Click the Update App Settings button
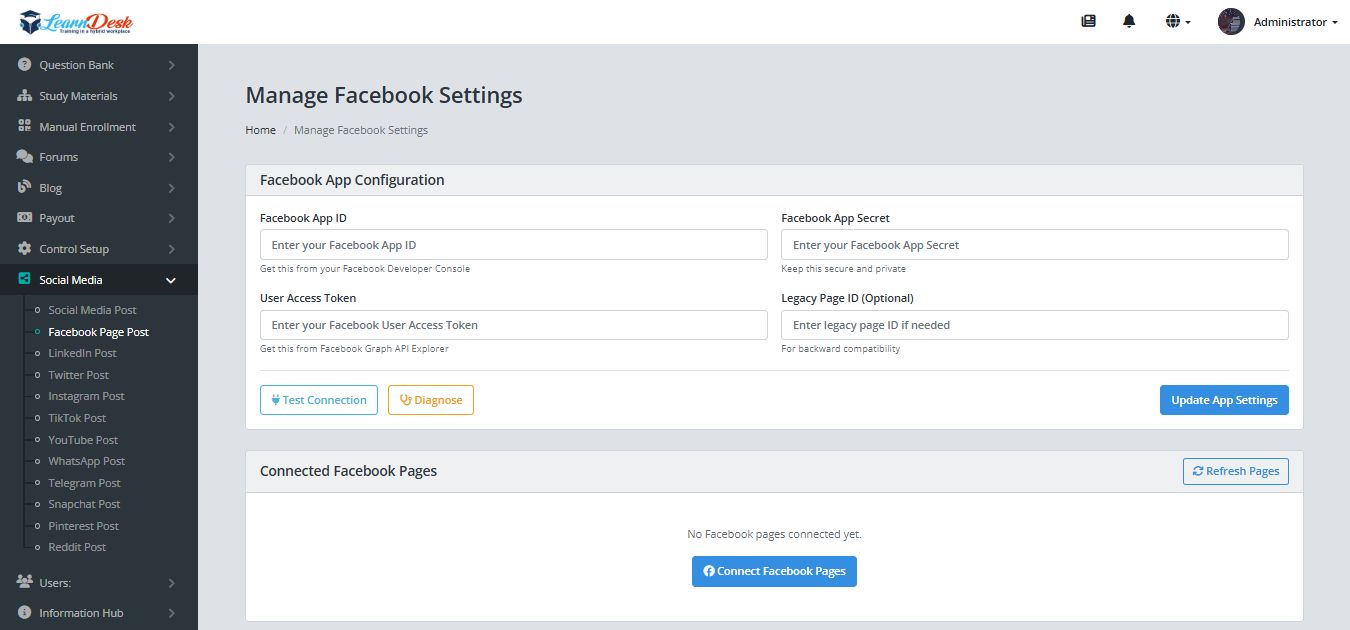This screenshot has width=1350, height=630. [x=1224, y=400]
